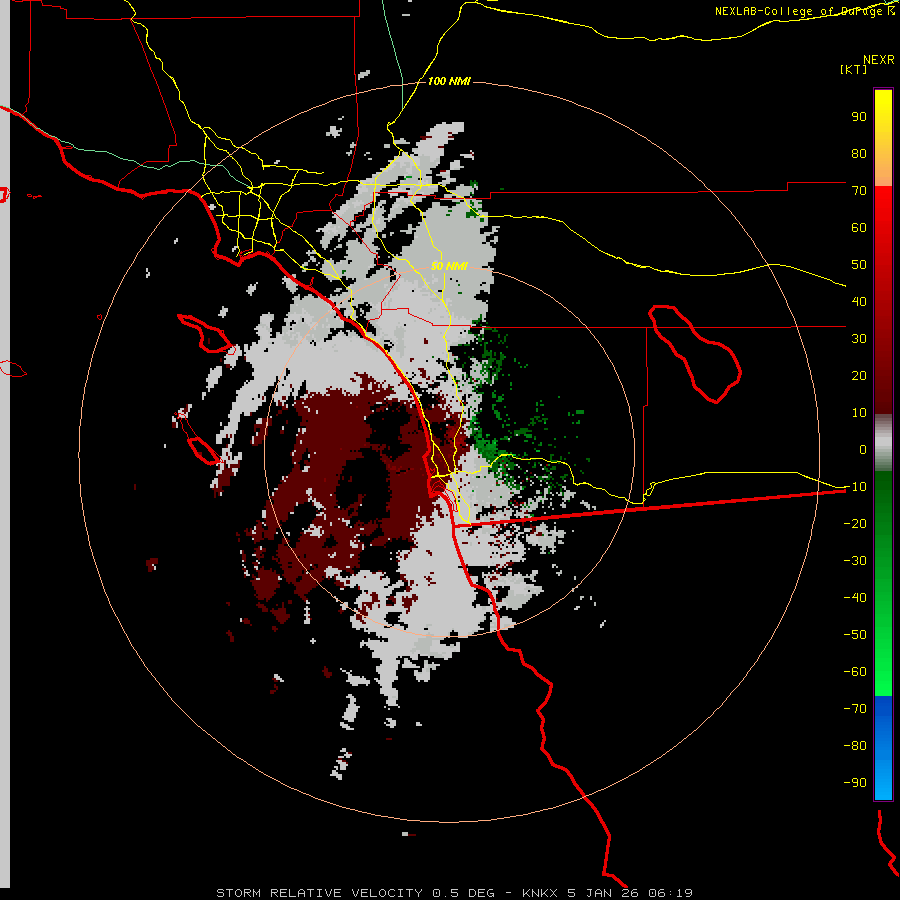
Task: Click the -70 value on velocity scale
Action: click(855, 709)
